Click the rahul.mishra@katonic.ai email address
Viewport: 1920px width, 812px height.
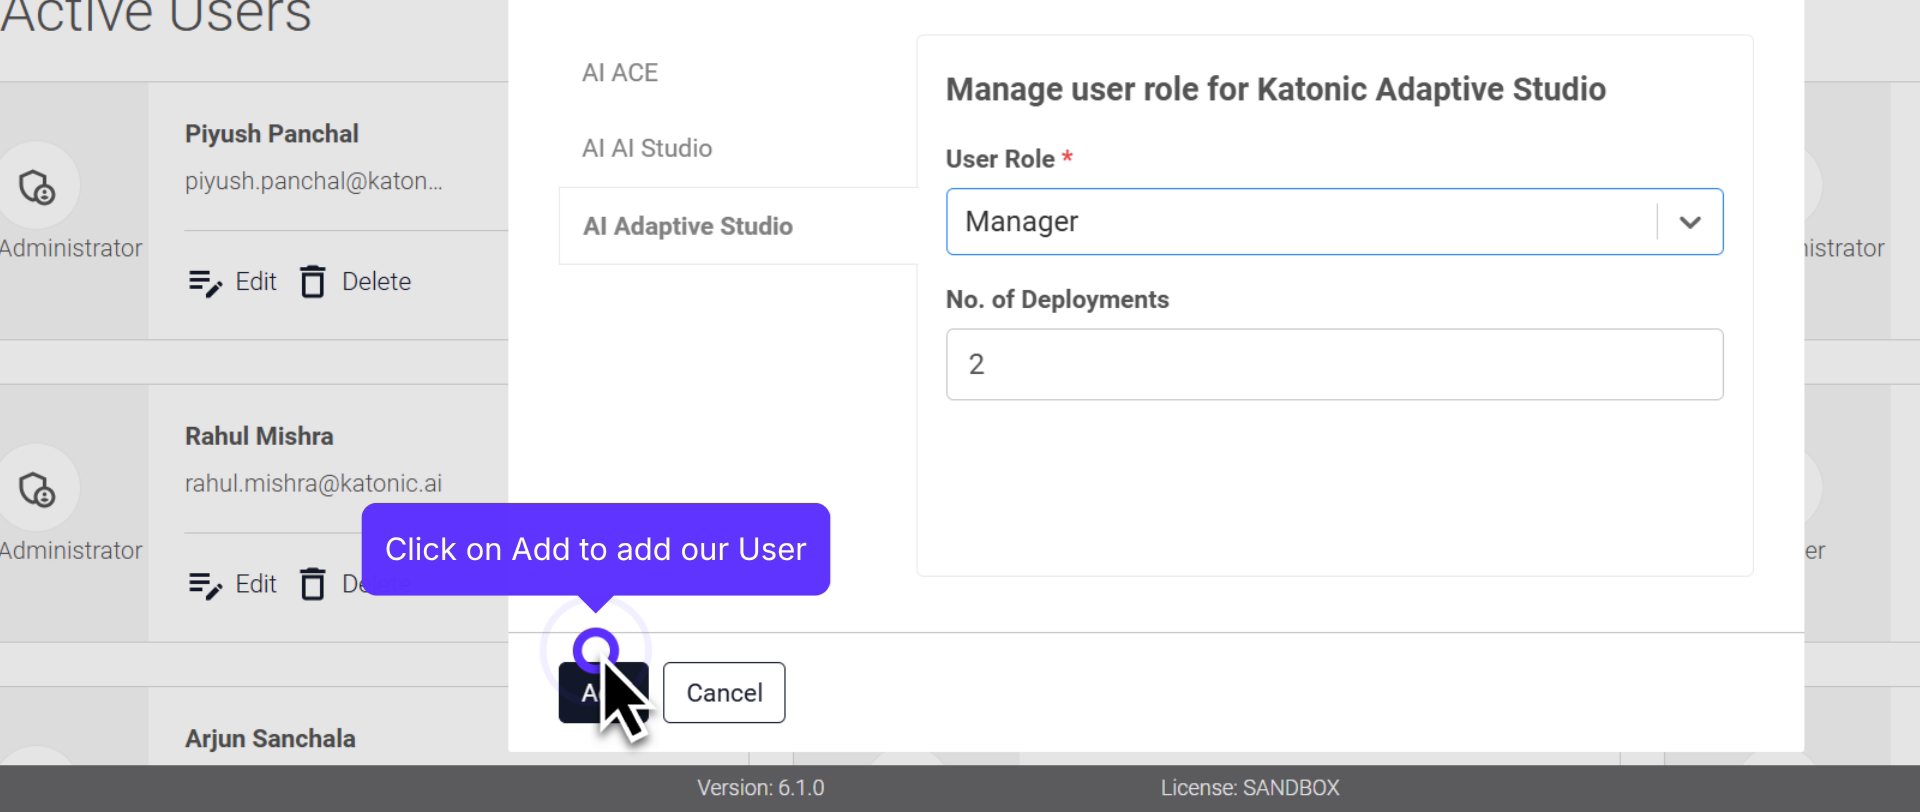[x=313, y=484]
